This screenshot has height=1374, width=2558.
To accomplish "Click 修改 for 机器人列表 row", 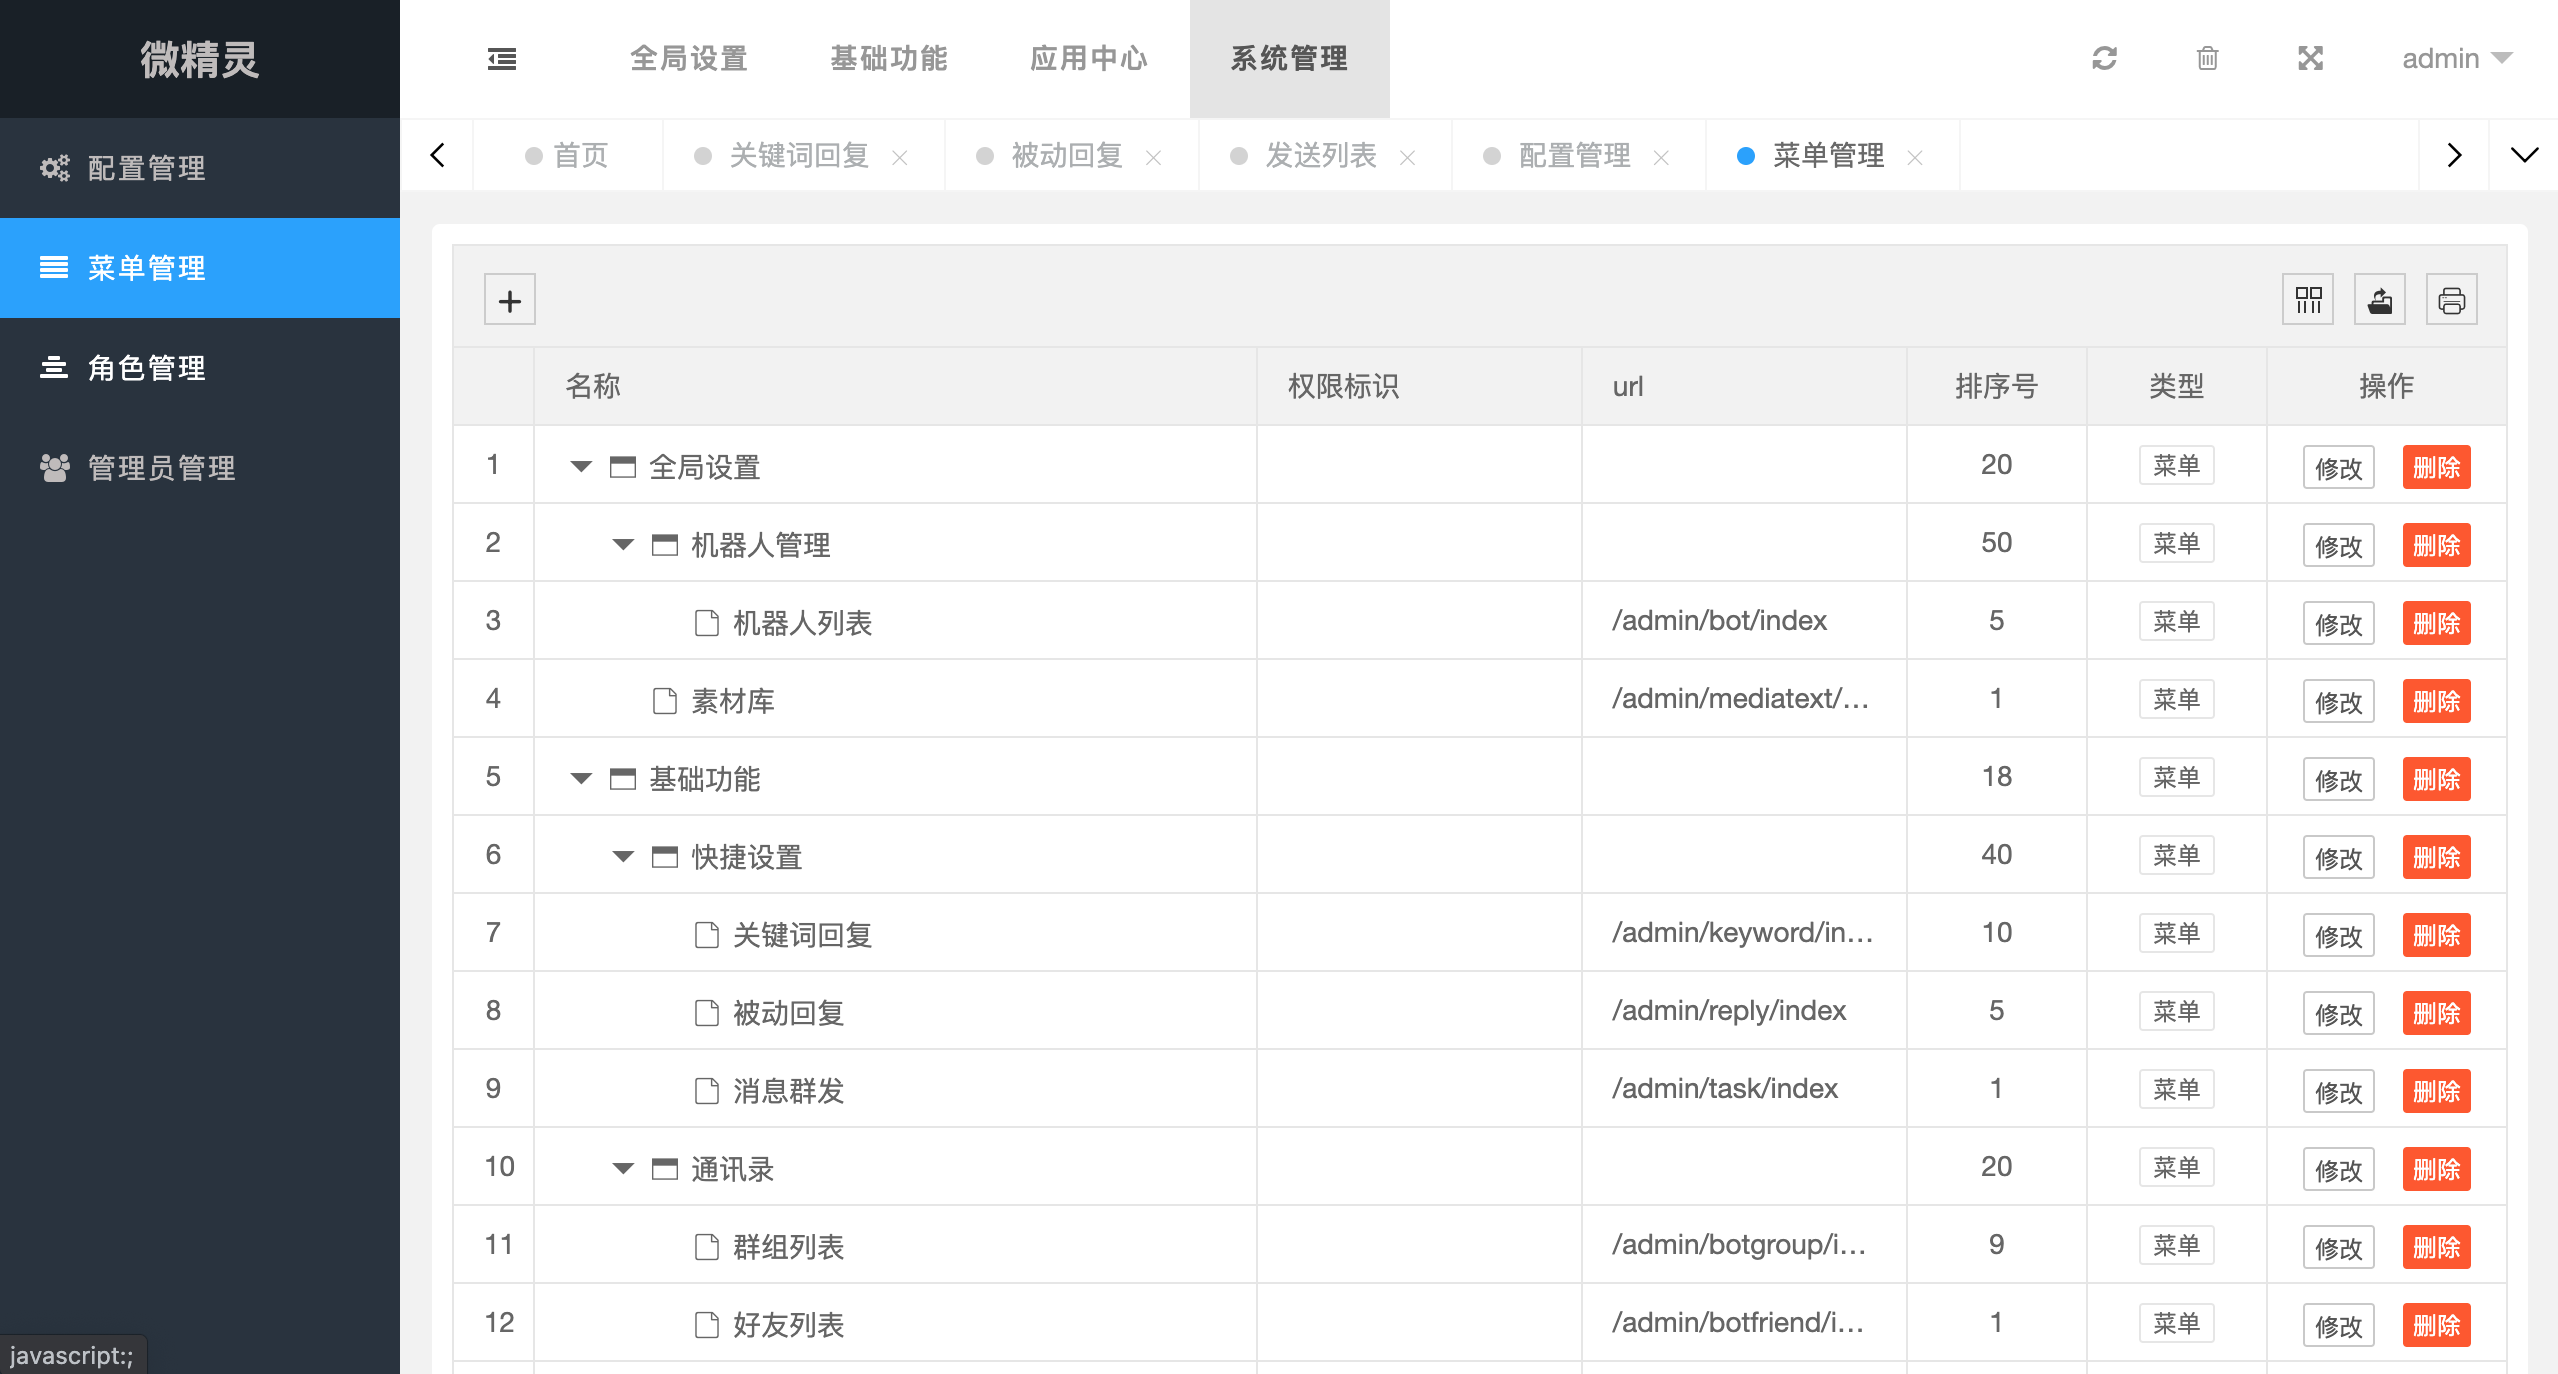I will coord(2338,623).
